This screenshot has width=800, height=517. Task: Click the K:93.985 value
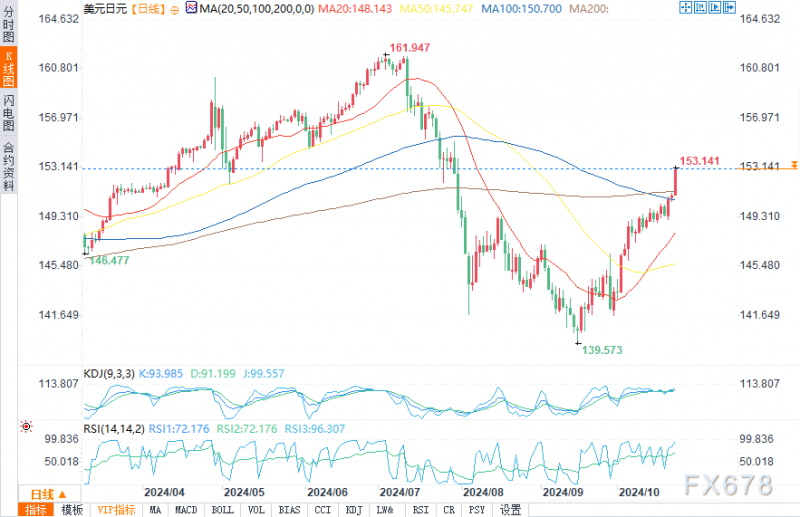coord(161,374)
